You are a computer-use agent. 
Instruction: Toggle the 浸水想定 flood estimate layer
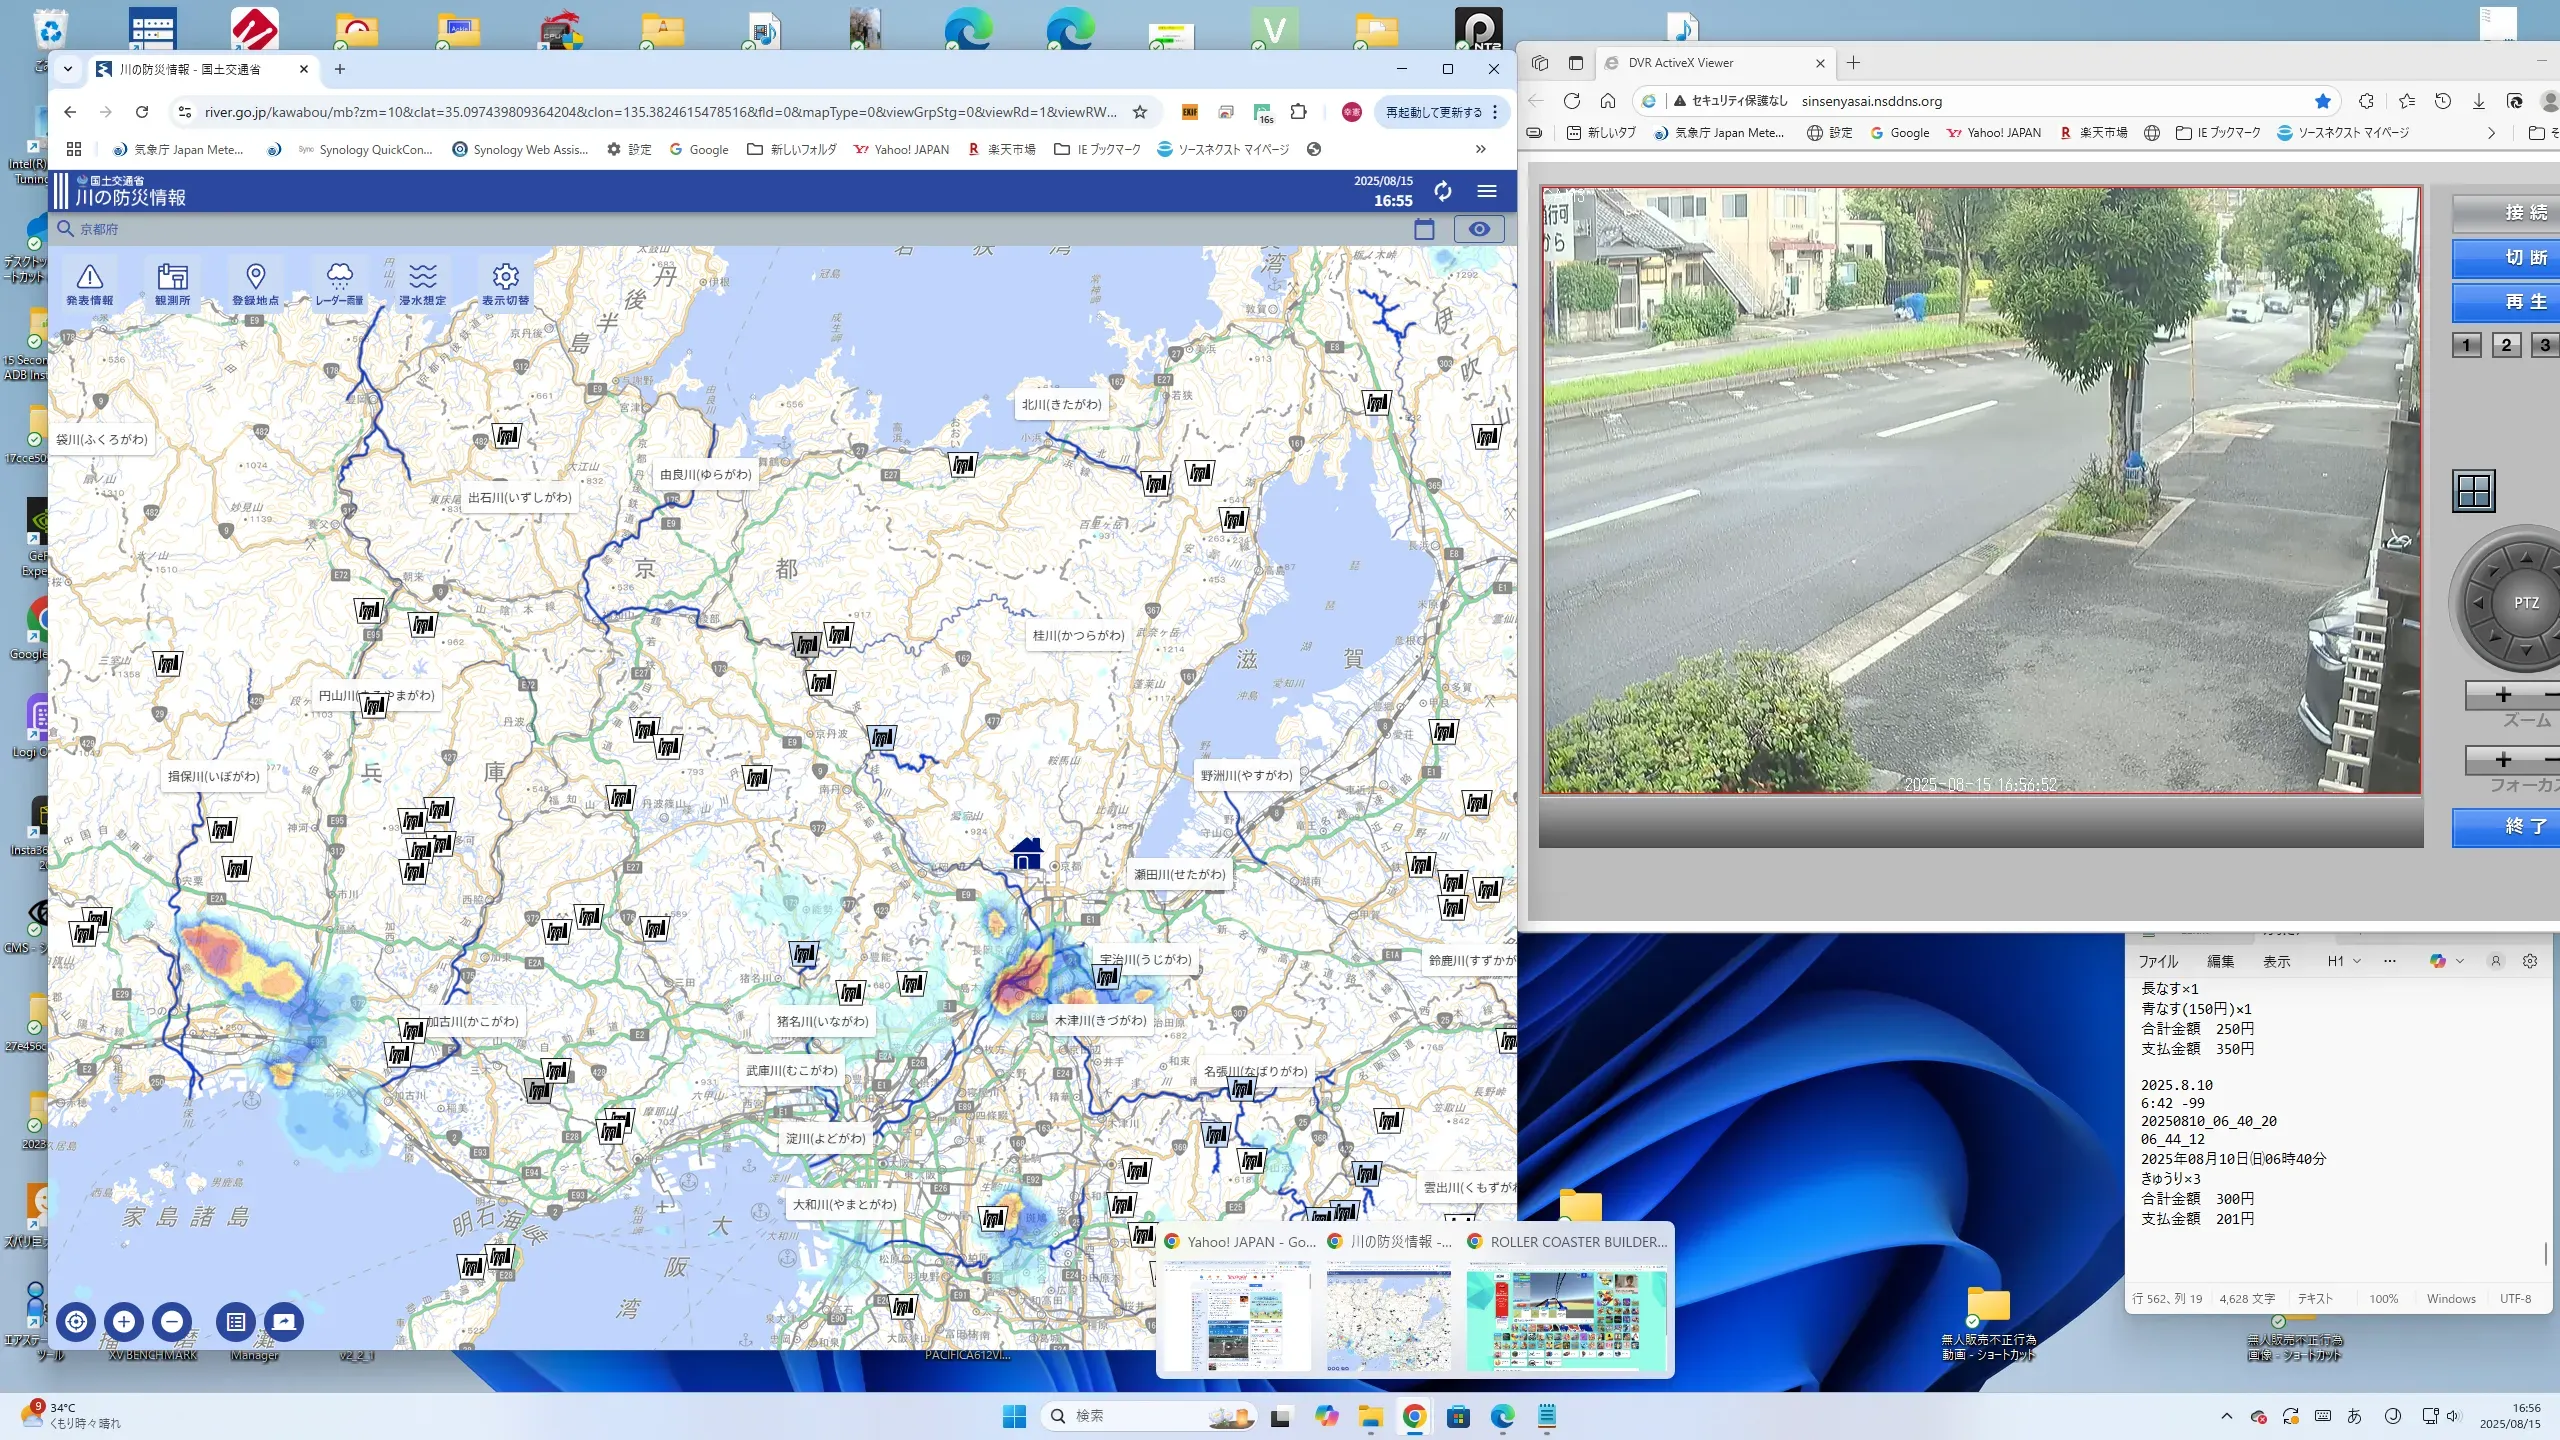pyautogui.click(x=423, y=283)
